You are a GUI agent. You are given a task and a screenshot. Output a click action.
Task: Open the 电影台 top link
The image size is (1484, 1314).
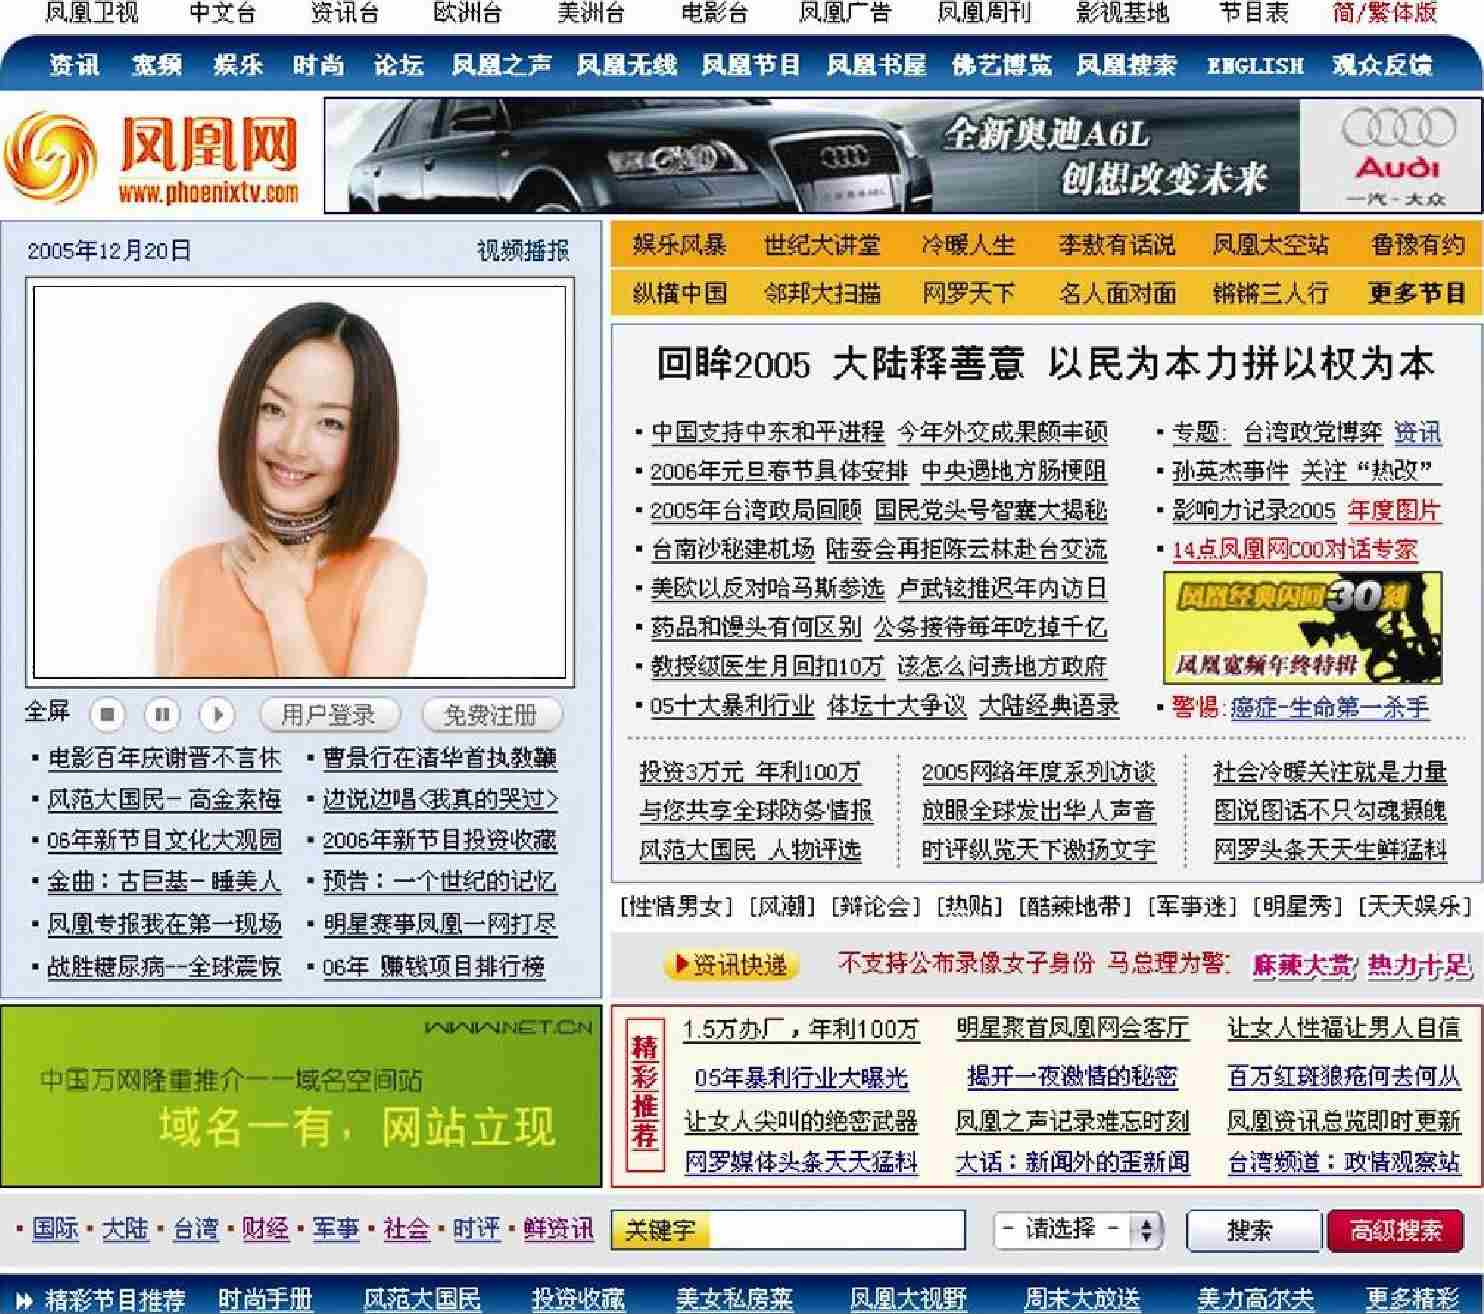point(714,13)
